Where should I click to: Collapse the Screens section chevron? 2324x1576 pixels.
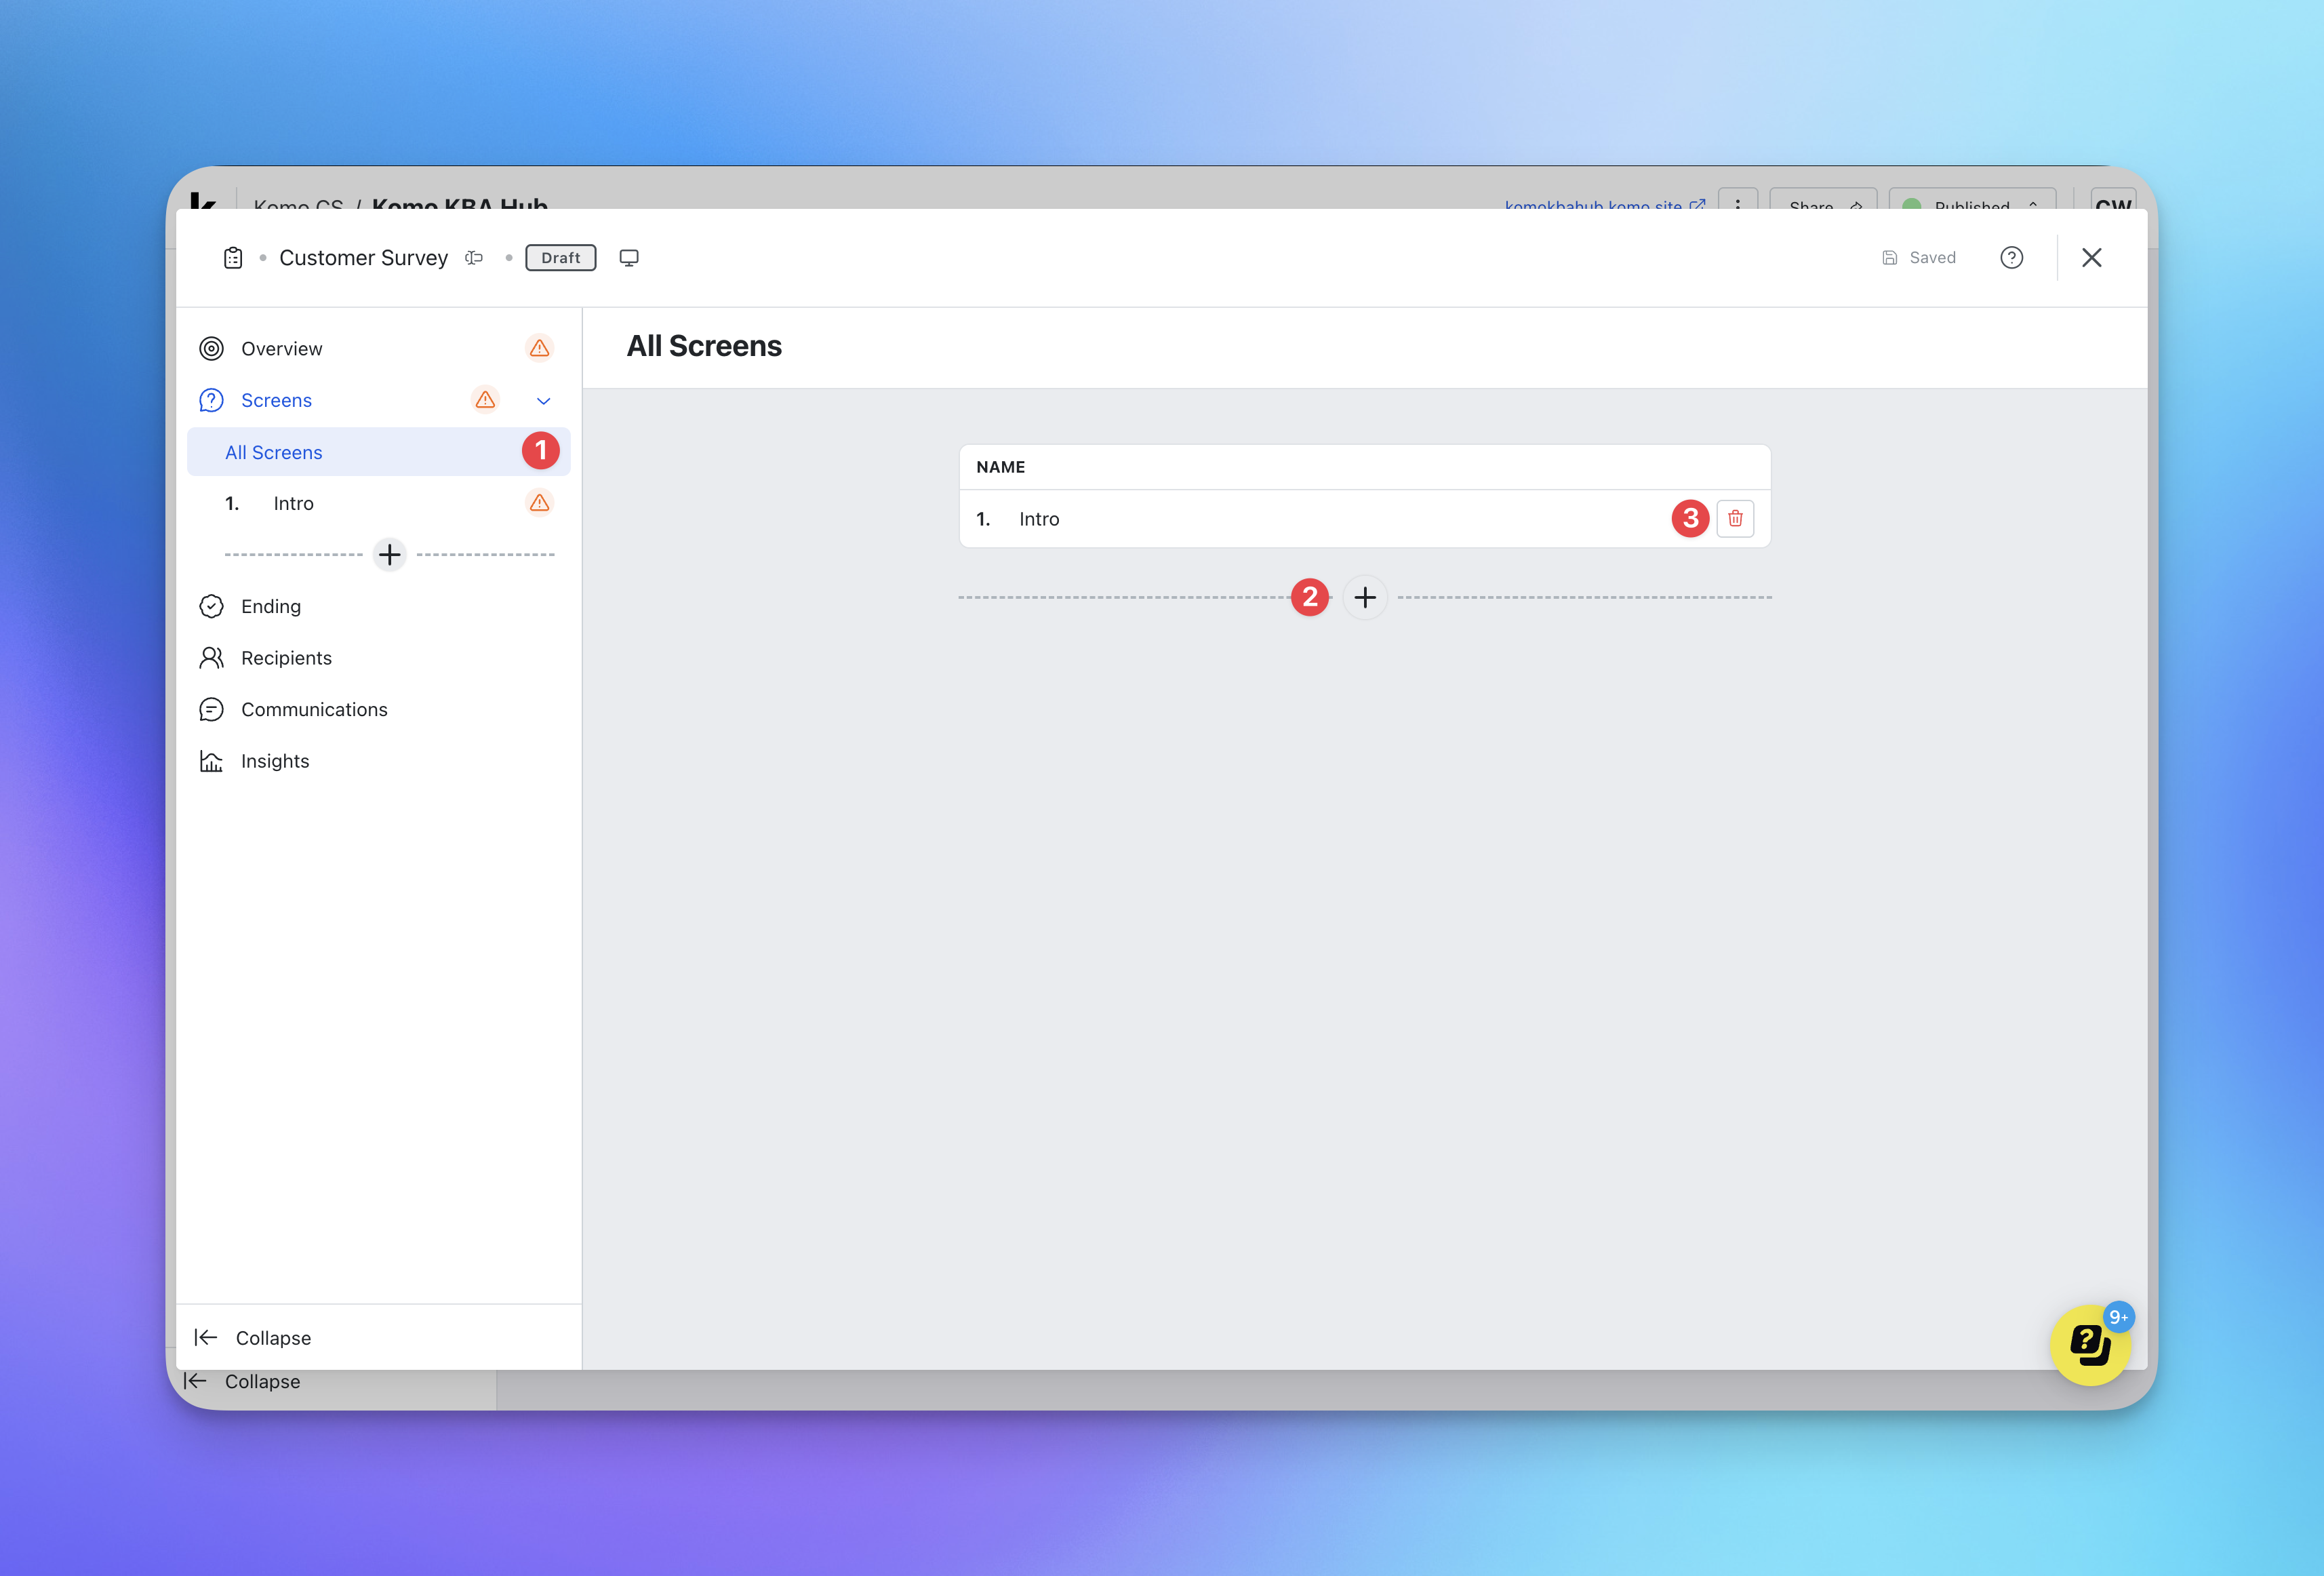point(544,401)
